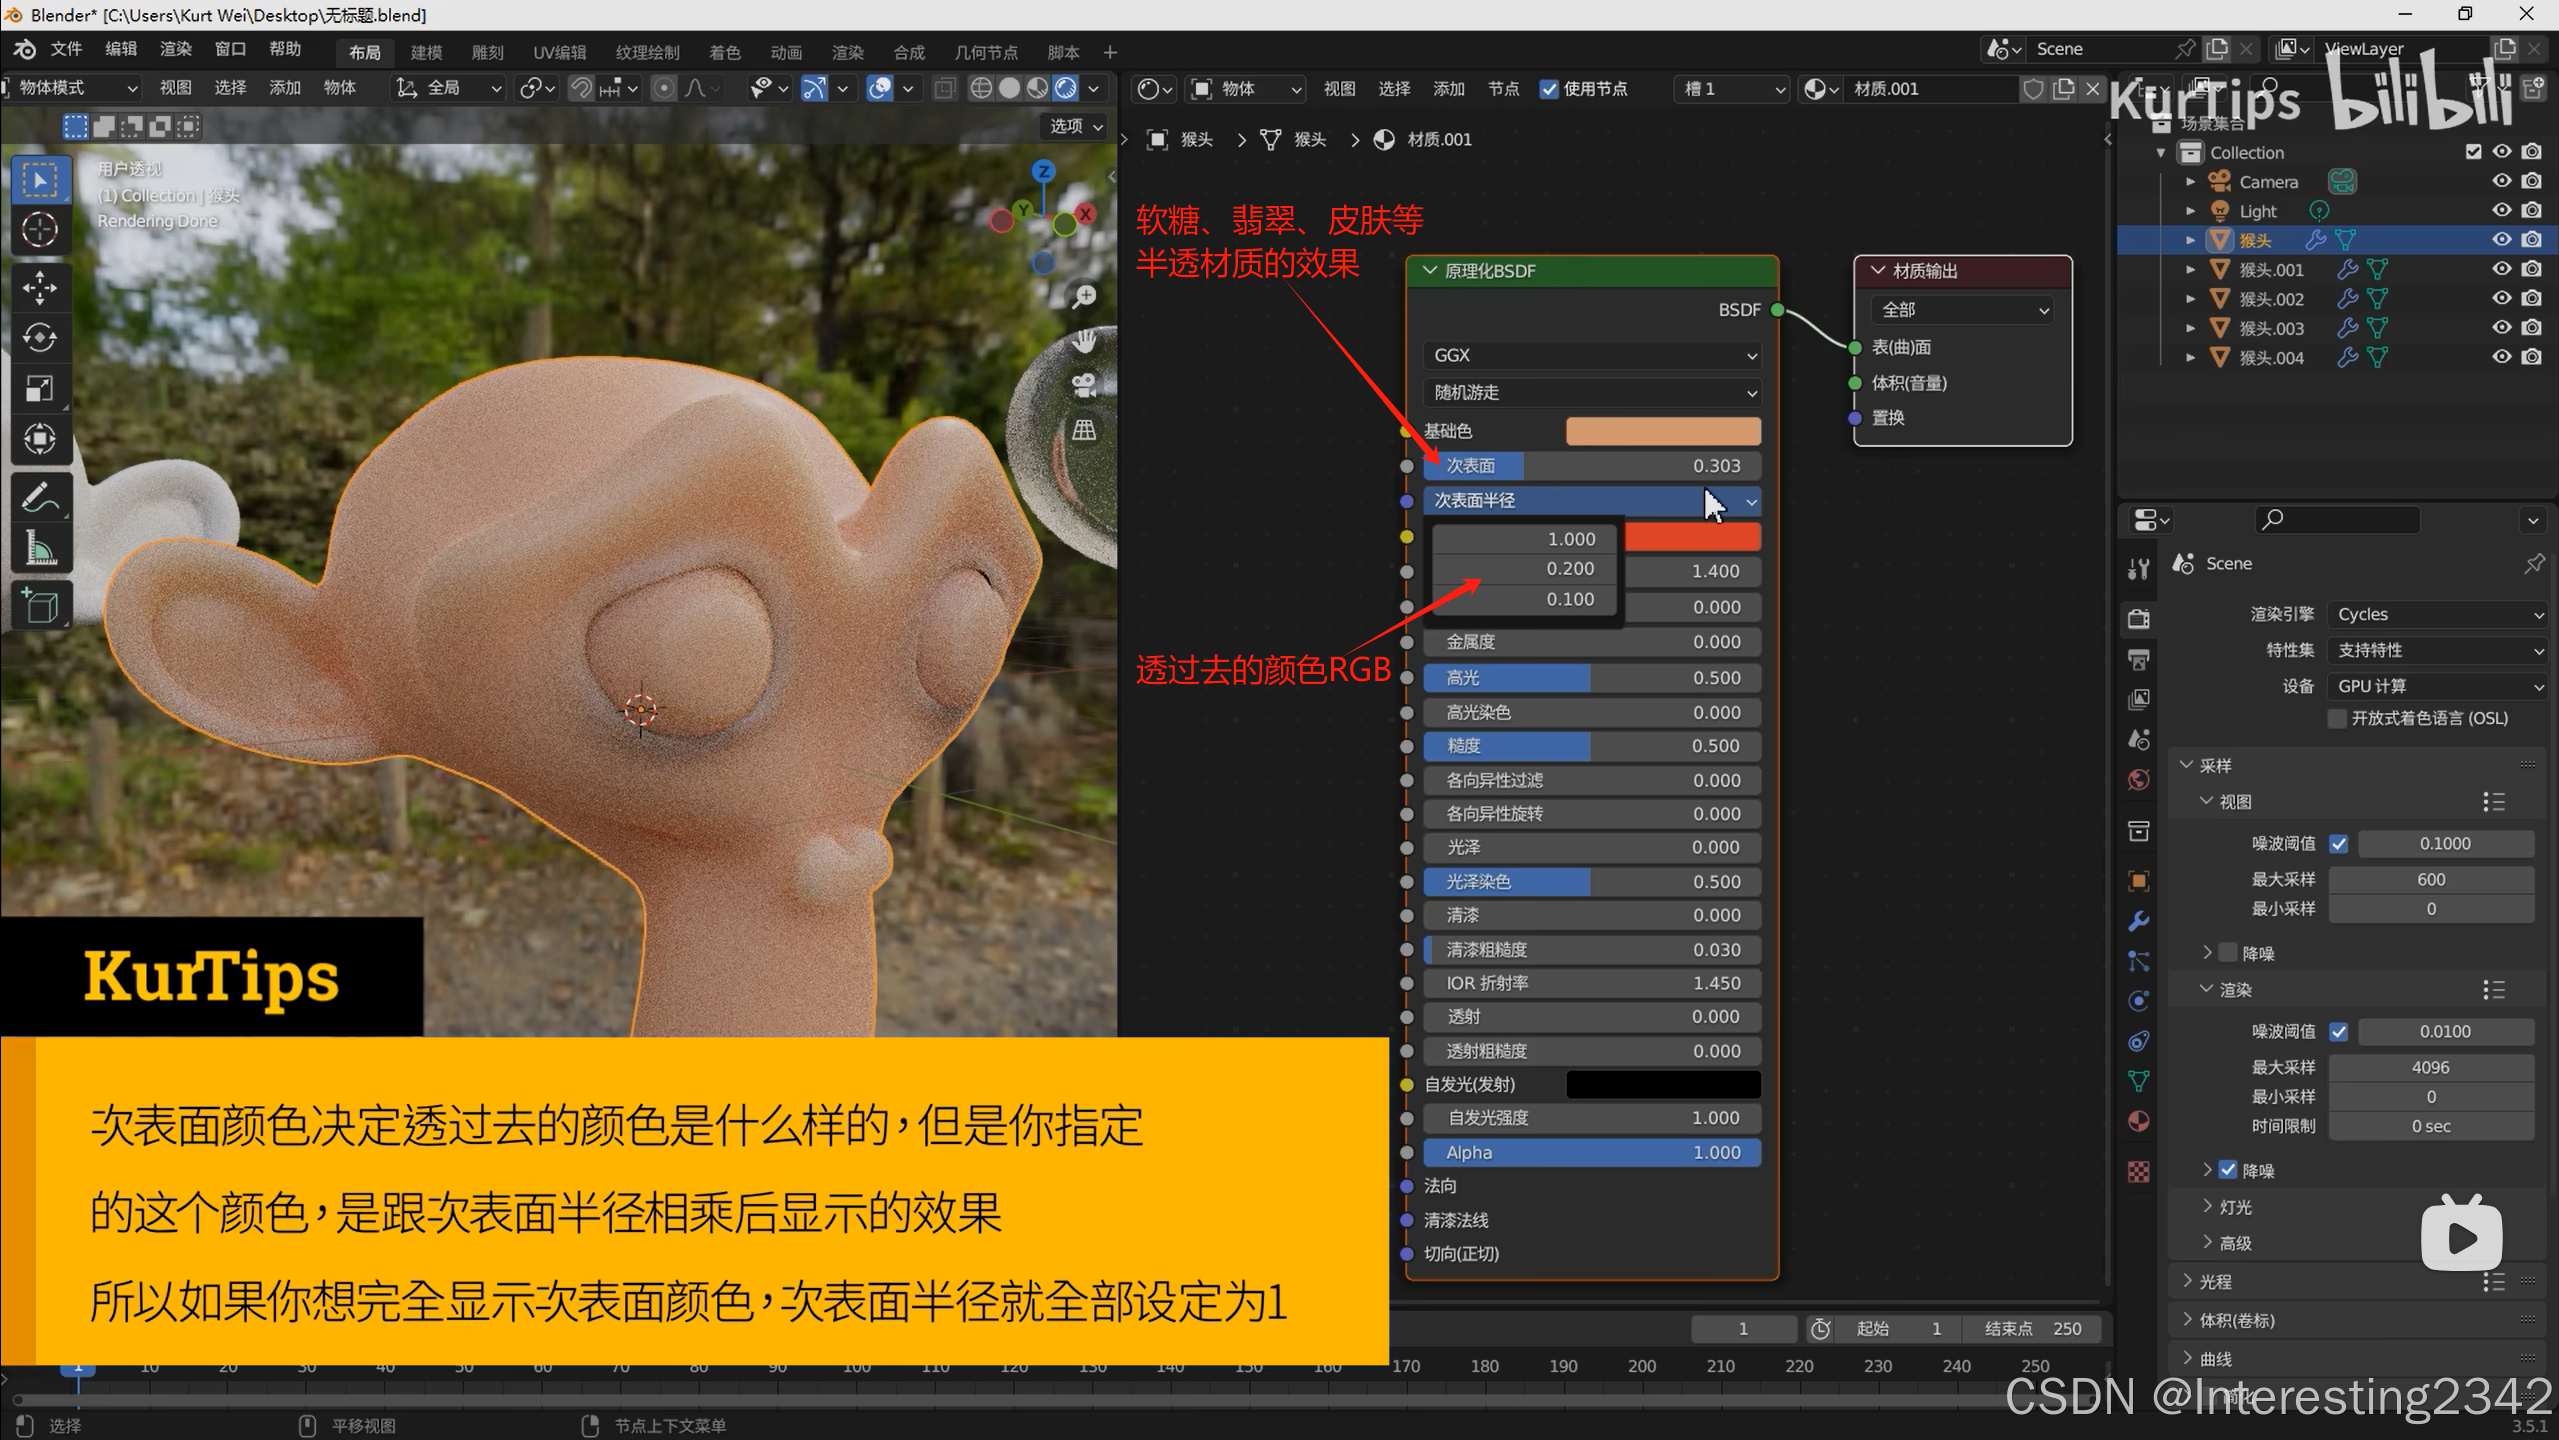Screen dimensions: 2559x1440
Task: Click the 基础色 color swatch
Action: click(x=1662, y=431)
